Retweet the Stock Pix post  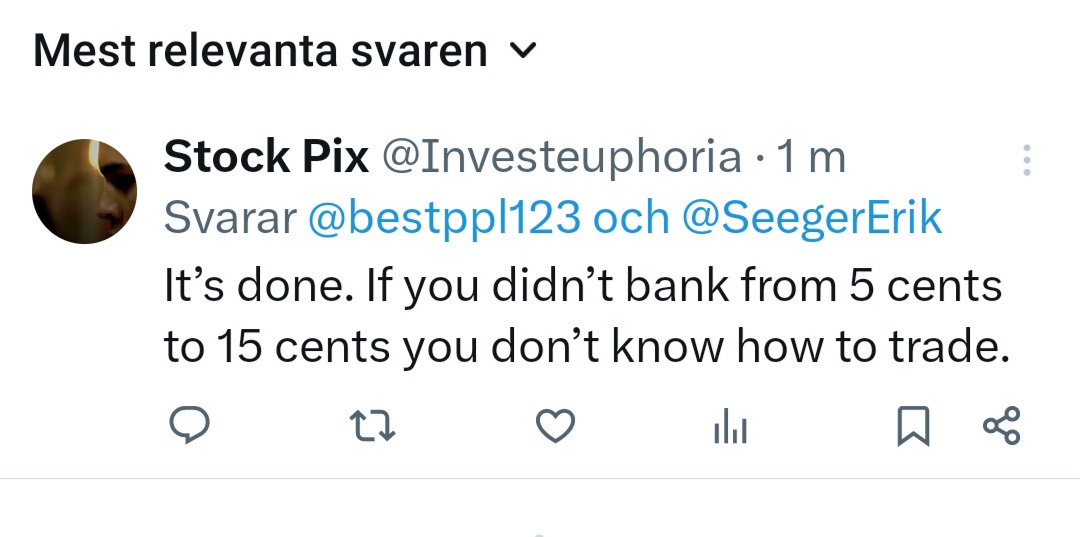tap(372, 425)
